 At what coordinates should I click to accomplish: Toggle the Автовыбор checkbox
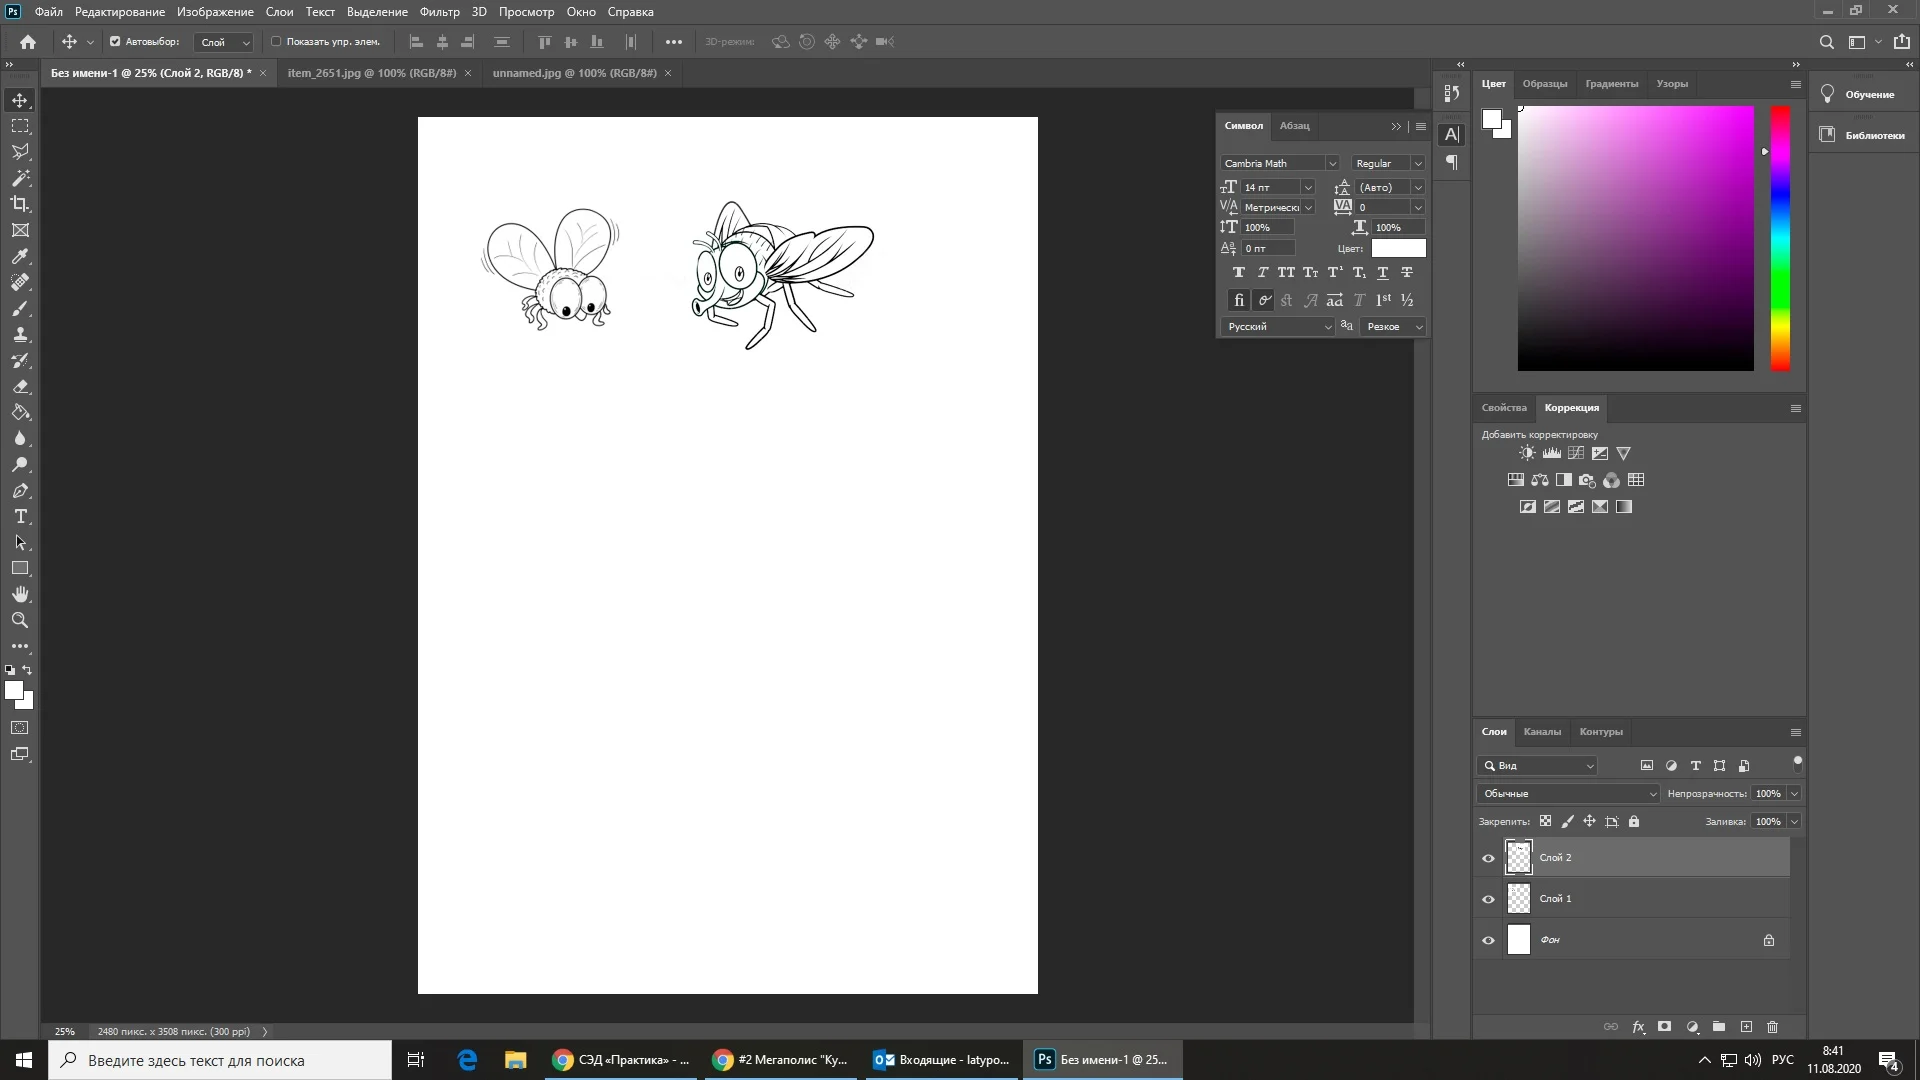tap(115, 42)
